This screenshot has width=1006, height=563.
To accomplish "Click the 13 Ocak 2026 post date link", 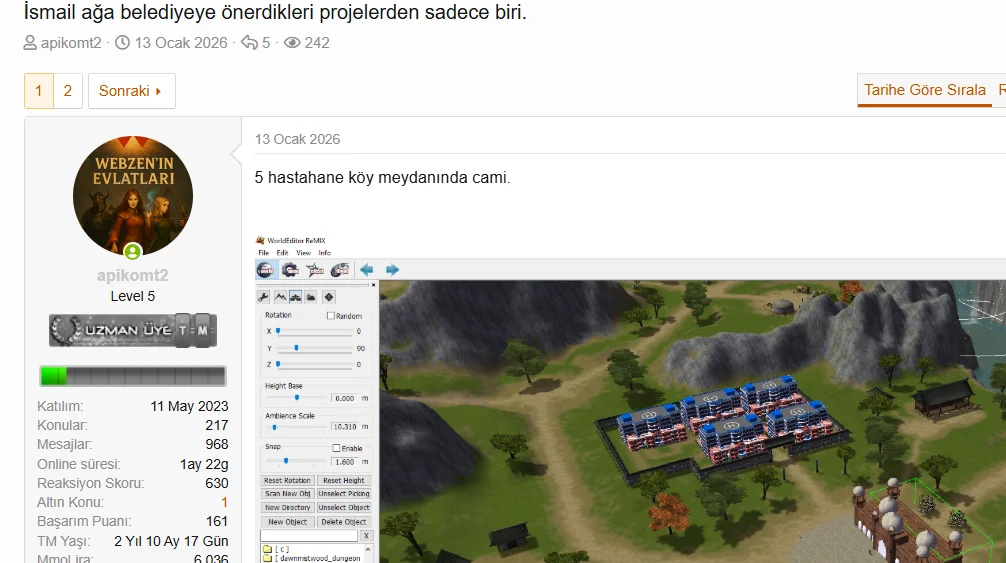I will click(x=297, y=139).
